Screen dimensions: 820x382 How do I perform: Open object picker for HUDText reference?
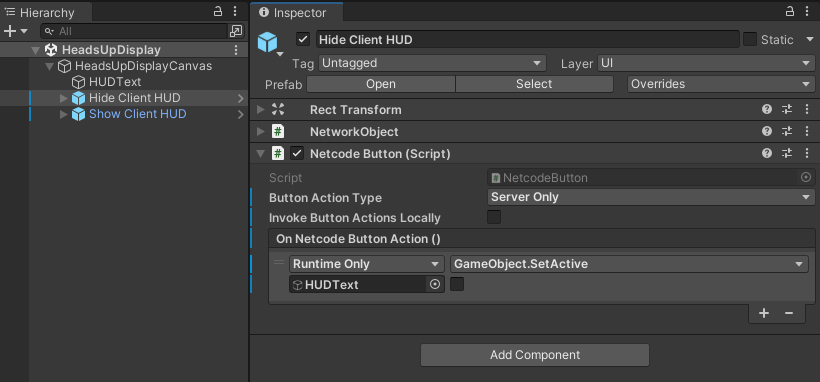click(435, 285)
